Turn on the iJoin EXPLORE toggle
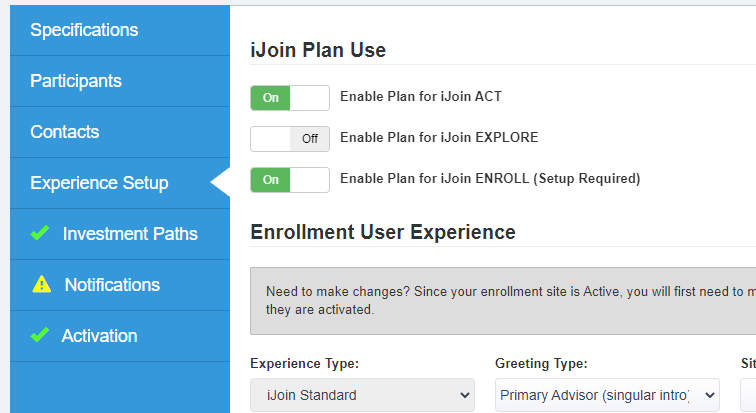Viewport: 756px width, 413px height. 290,139
